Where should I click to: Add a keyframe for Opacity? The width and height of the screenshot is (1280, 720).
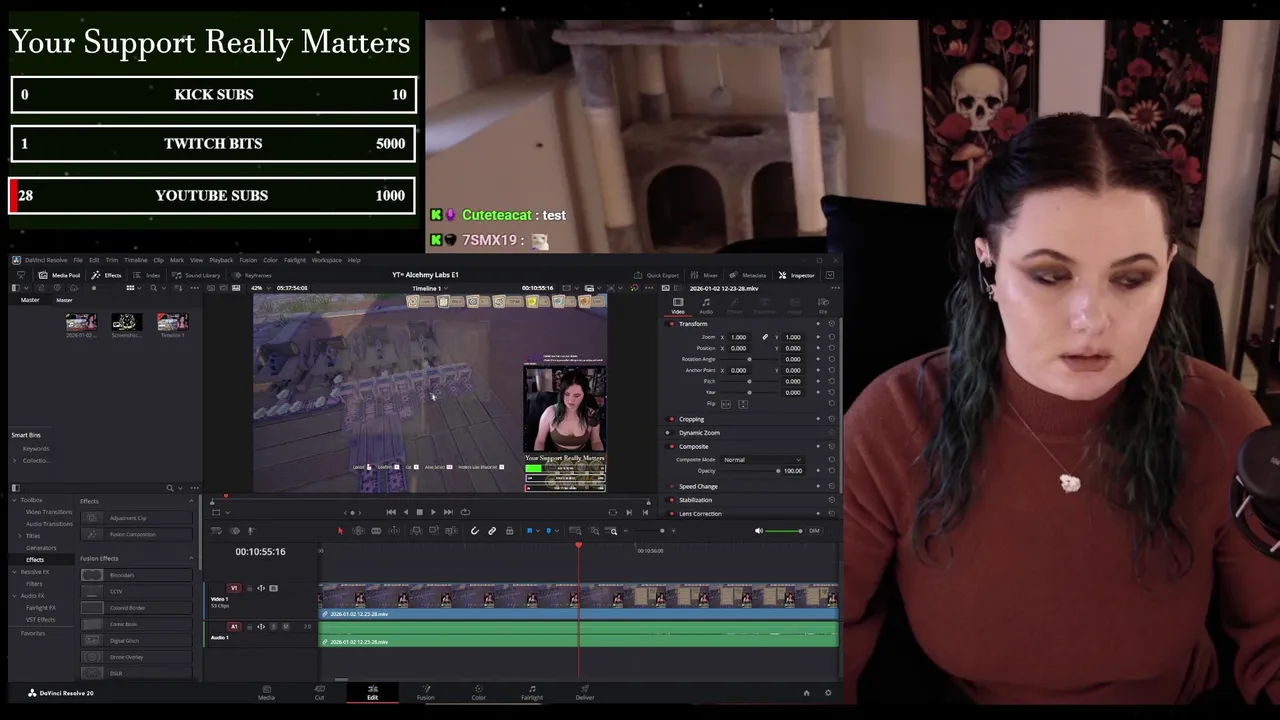pos(818,471)
